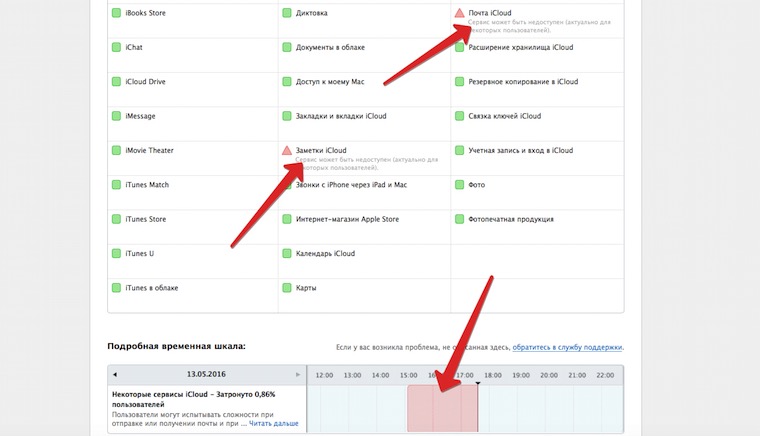Open the обратитесь в службу поддержки link

[x=567, y=347]
